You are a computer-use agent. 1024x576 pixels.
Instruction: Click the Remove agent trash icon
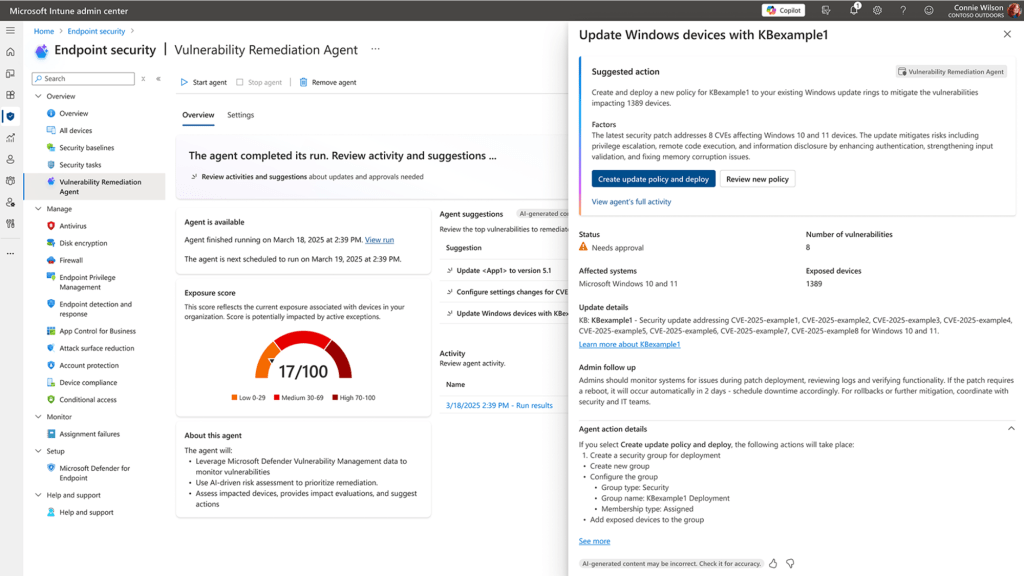point(304,83)
